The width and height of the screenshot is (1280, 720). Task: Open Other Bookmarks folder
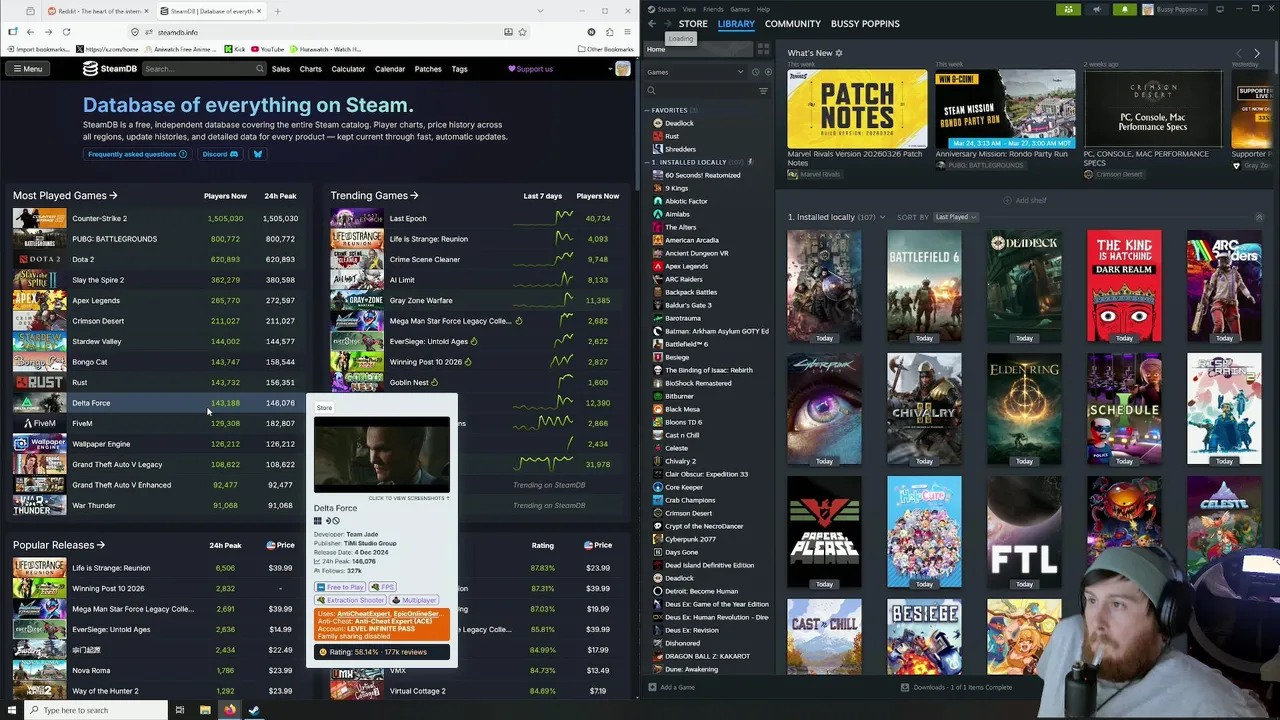pyautogui.click(x=605, y=49)
